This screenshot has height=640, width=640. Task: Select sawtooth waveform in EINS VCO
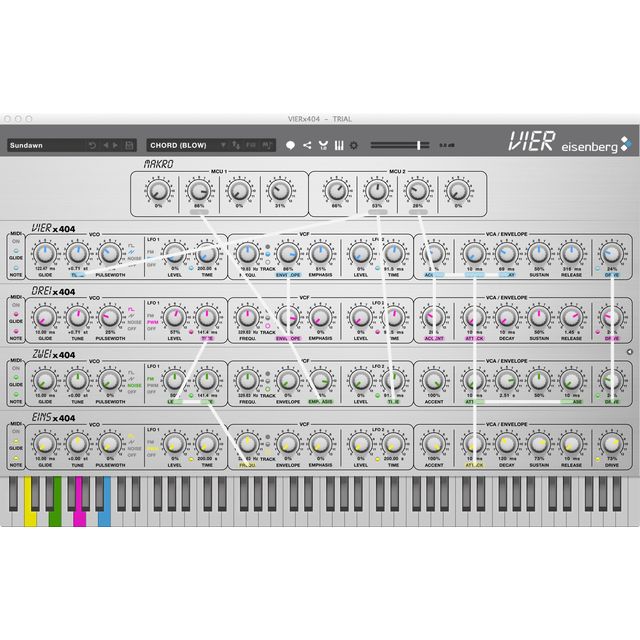coord(131,442)
